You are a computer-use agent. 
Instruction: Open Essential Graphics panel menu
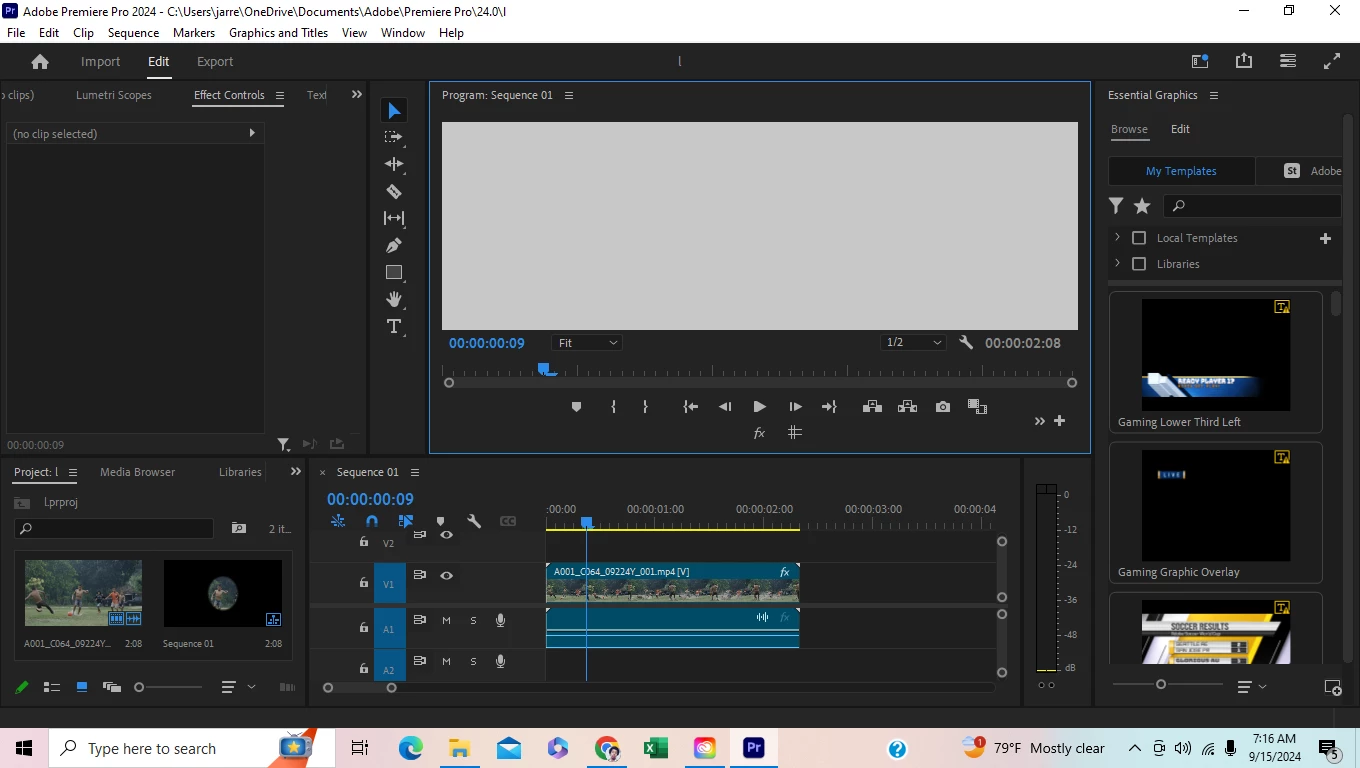1214,96
